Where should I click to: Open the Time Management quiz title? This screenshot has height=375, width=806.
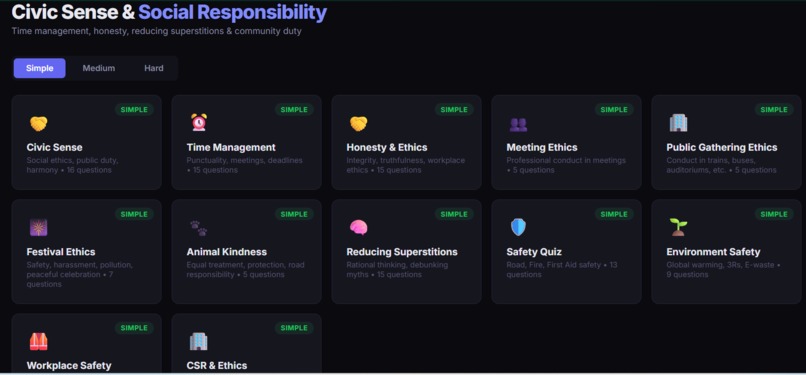click(231, 147)
